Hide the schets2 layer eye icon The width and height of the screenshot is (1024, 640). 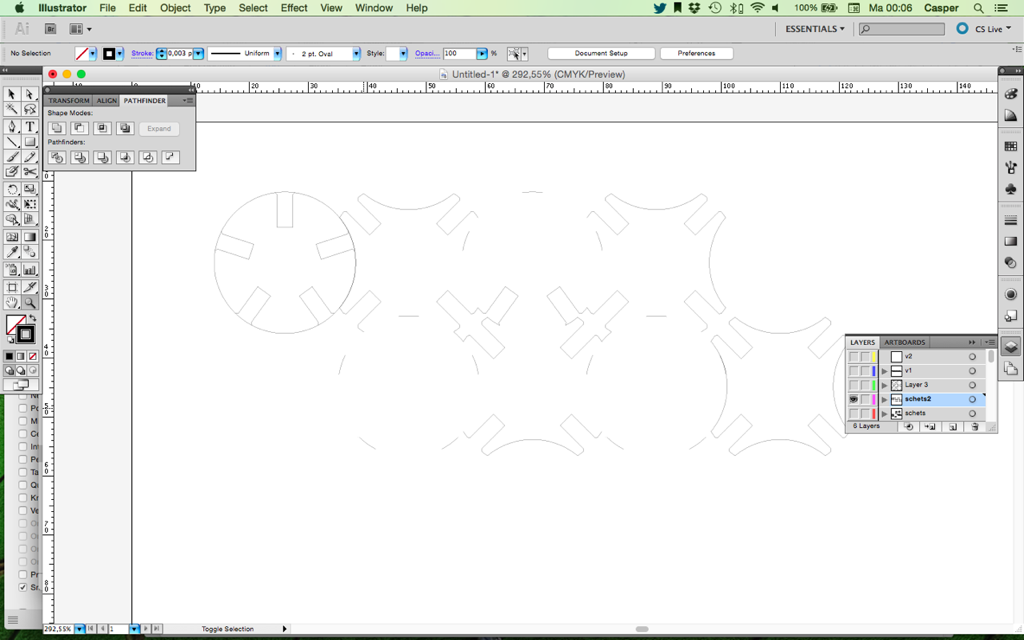[854, 399]
